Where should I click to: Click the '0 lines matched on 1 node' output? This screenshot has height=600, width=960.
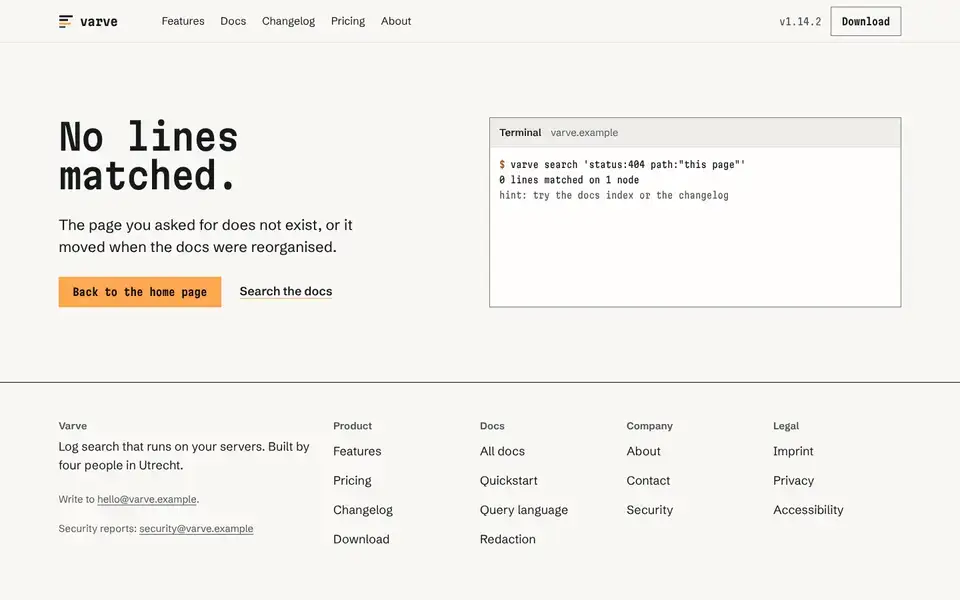[x=569, y=180]
